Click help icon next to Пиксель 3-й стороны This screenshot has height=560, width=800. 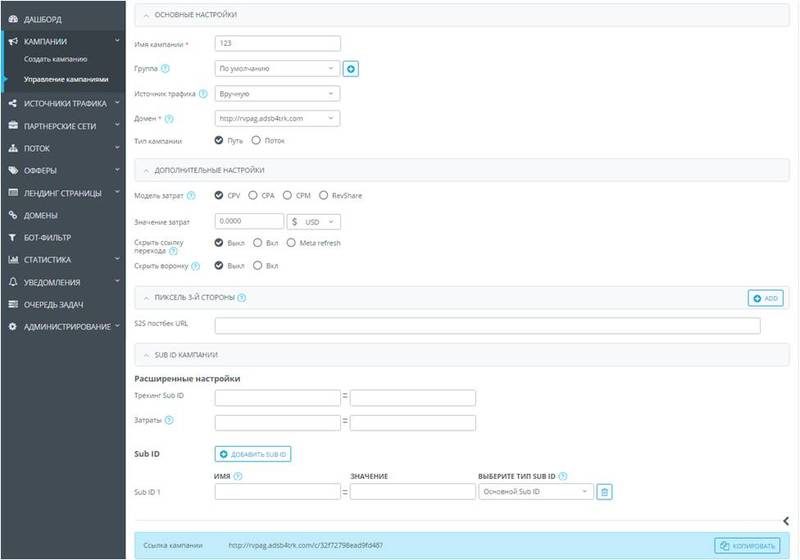point(242,298)
